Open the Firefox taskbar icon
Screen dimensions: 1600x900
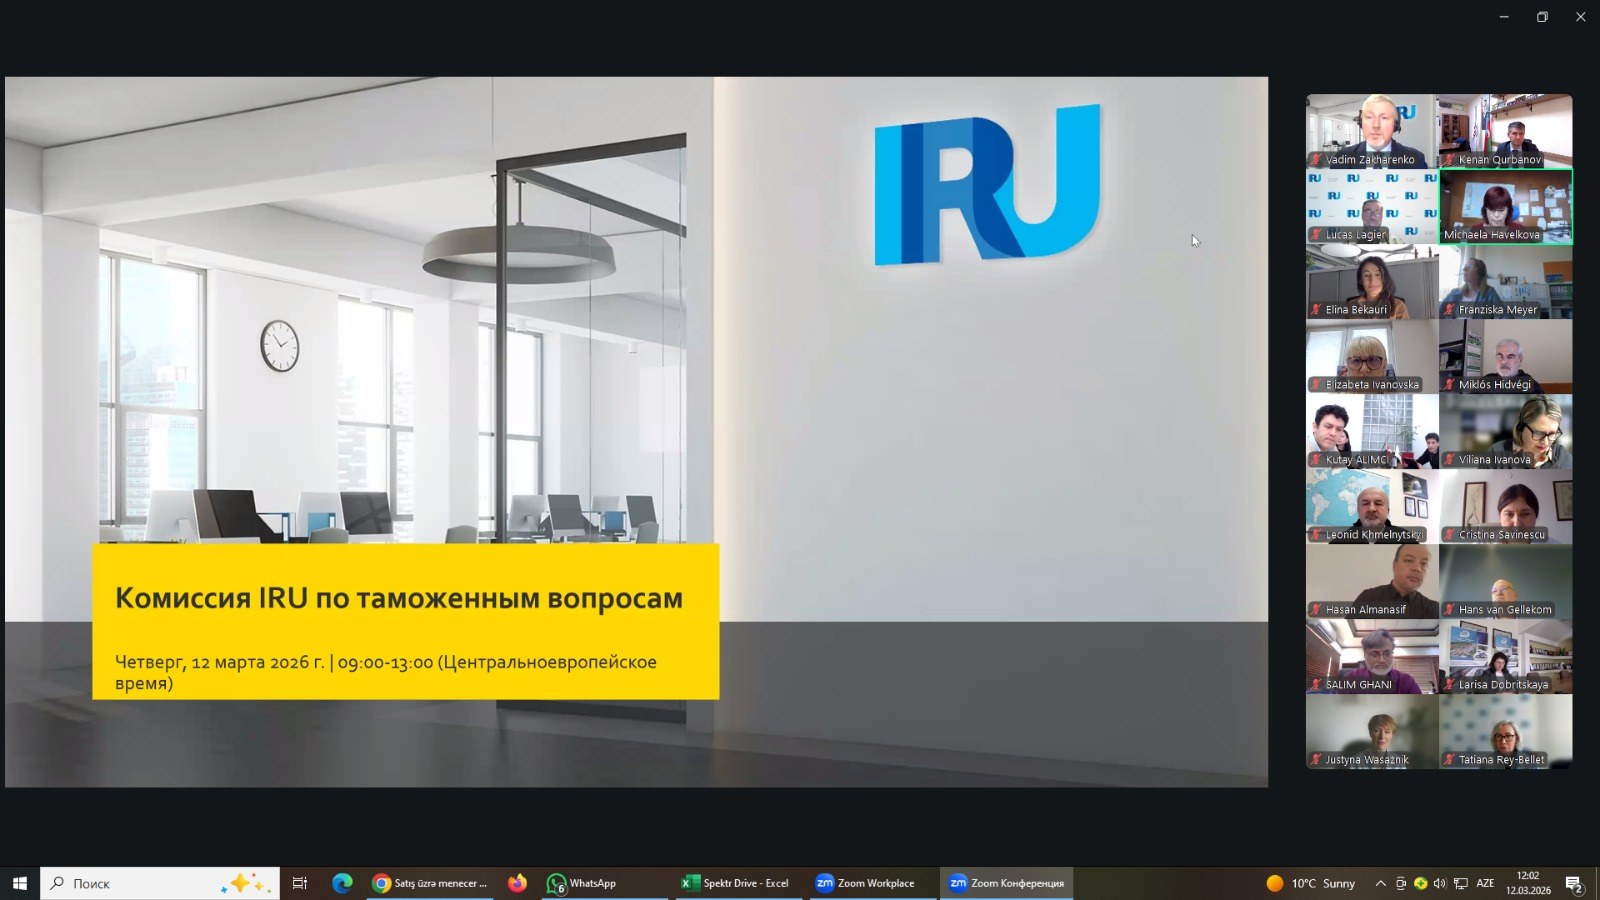(x=517, y=883)
